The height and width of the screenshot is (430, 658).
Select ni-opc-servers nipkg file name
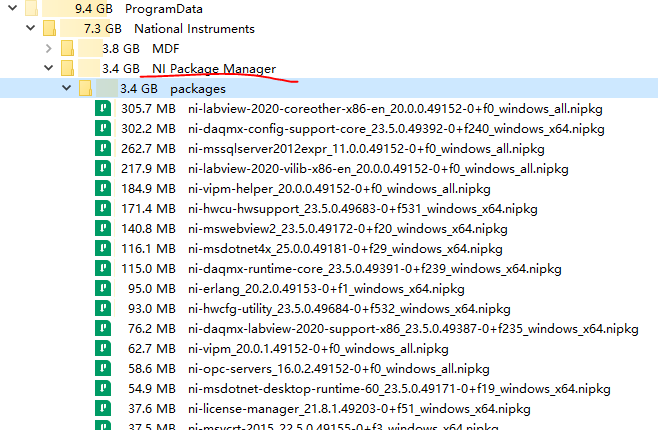pos(339,369)
